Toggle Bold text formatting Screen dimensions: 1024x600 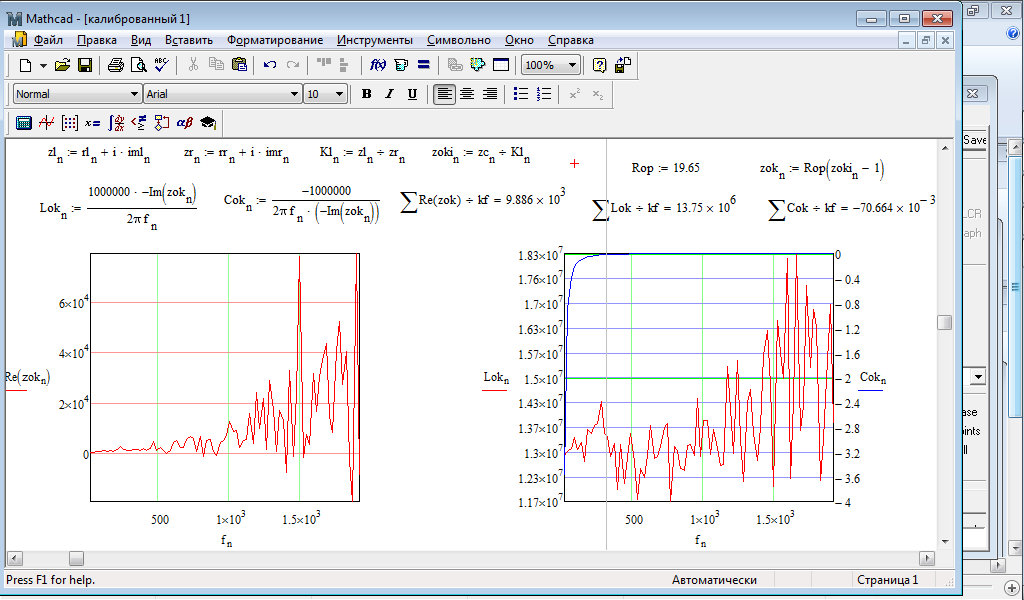(366, 94)
